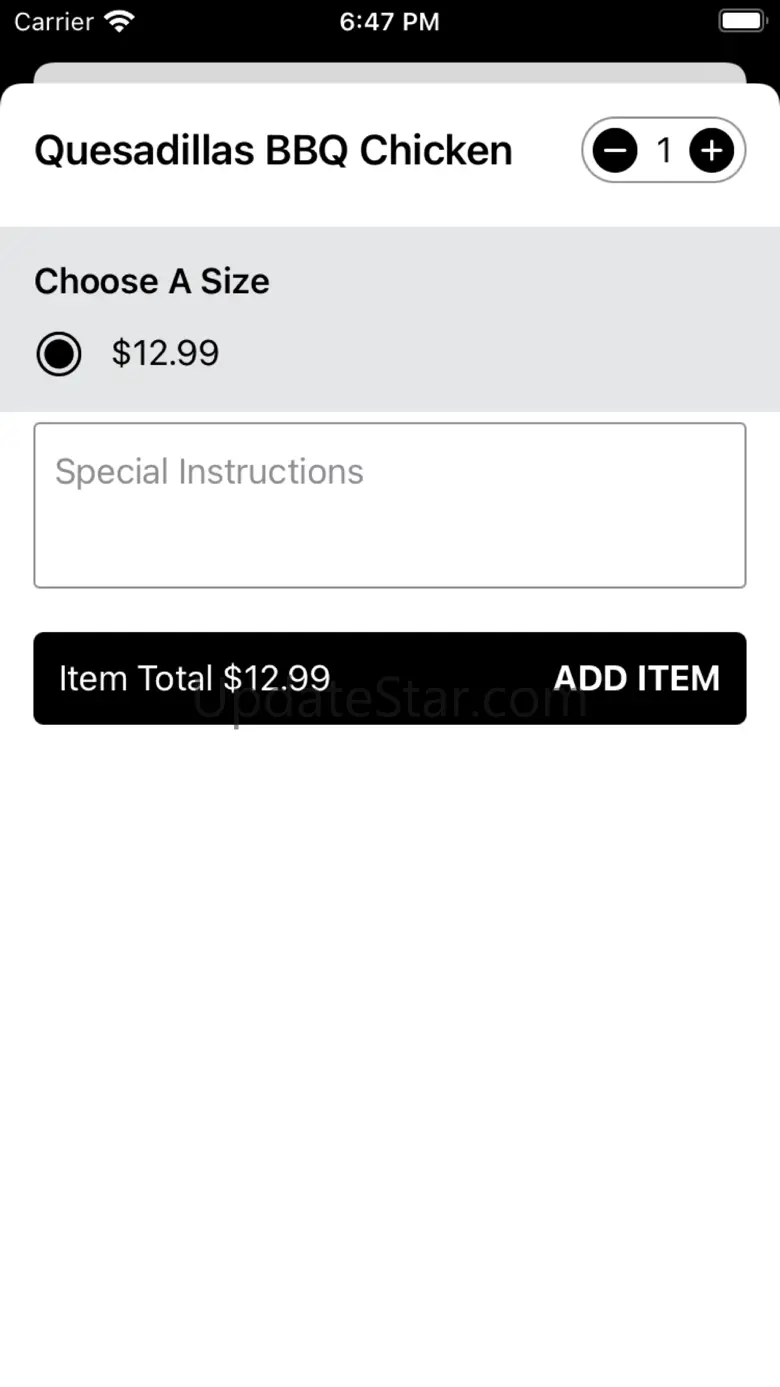
Task: Tap the quantity number 1
Action: 663,151
